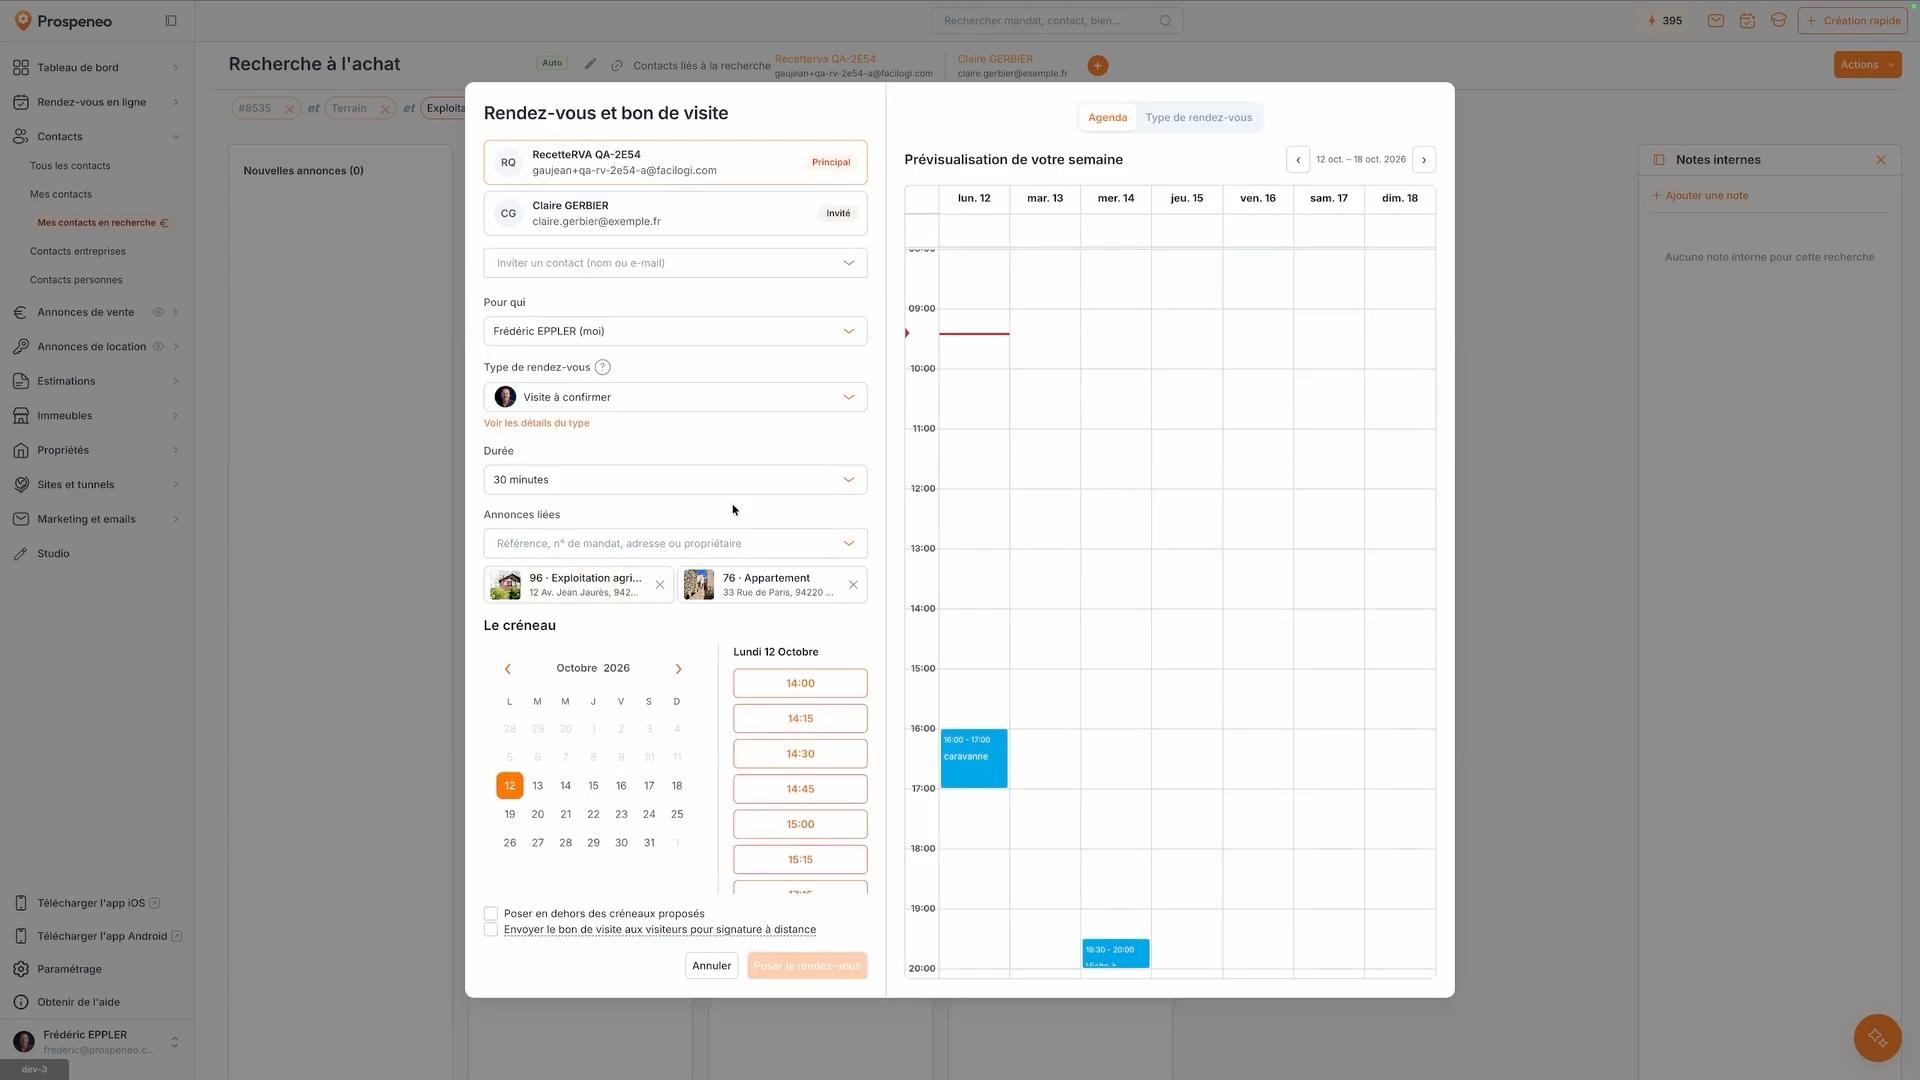Click the search magnifier icon
The height and width of the screenshot is (1080, 1920).
click(1165, 21)
